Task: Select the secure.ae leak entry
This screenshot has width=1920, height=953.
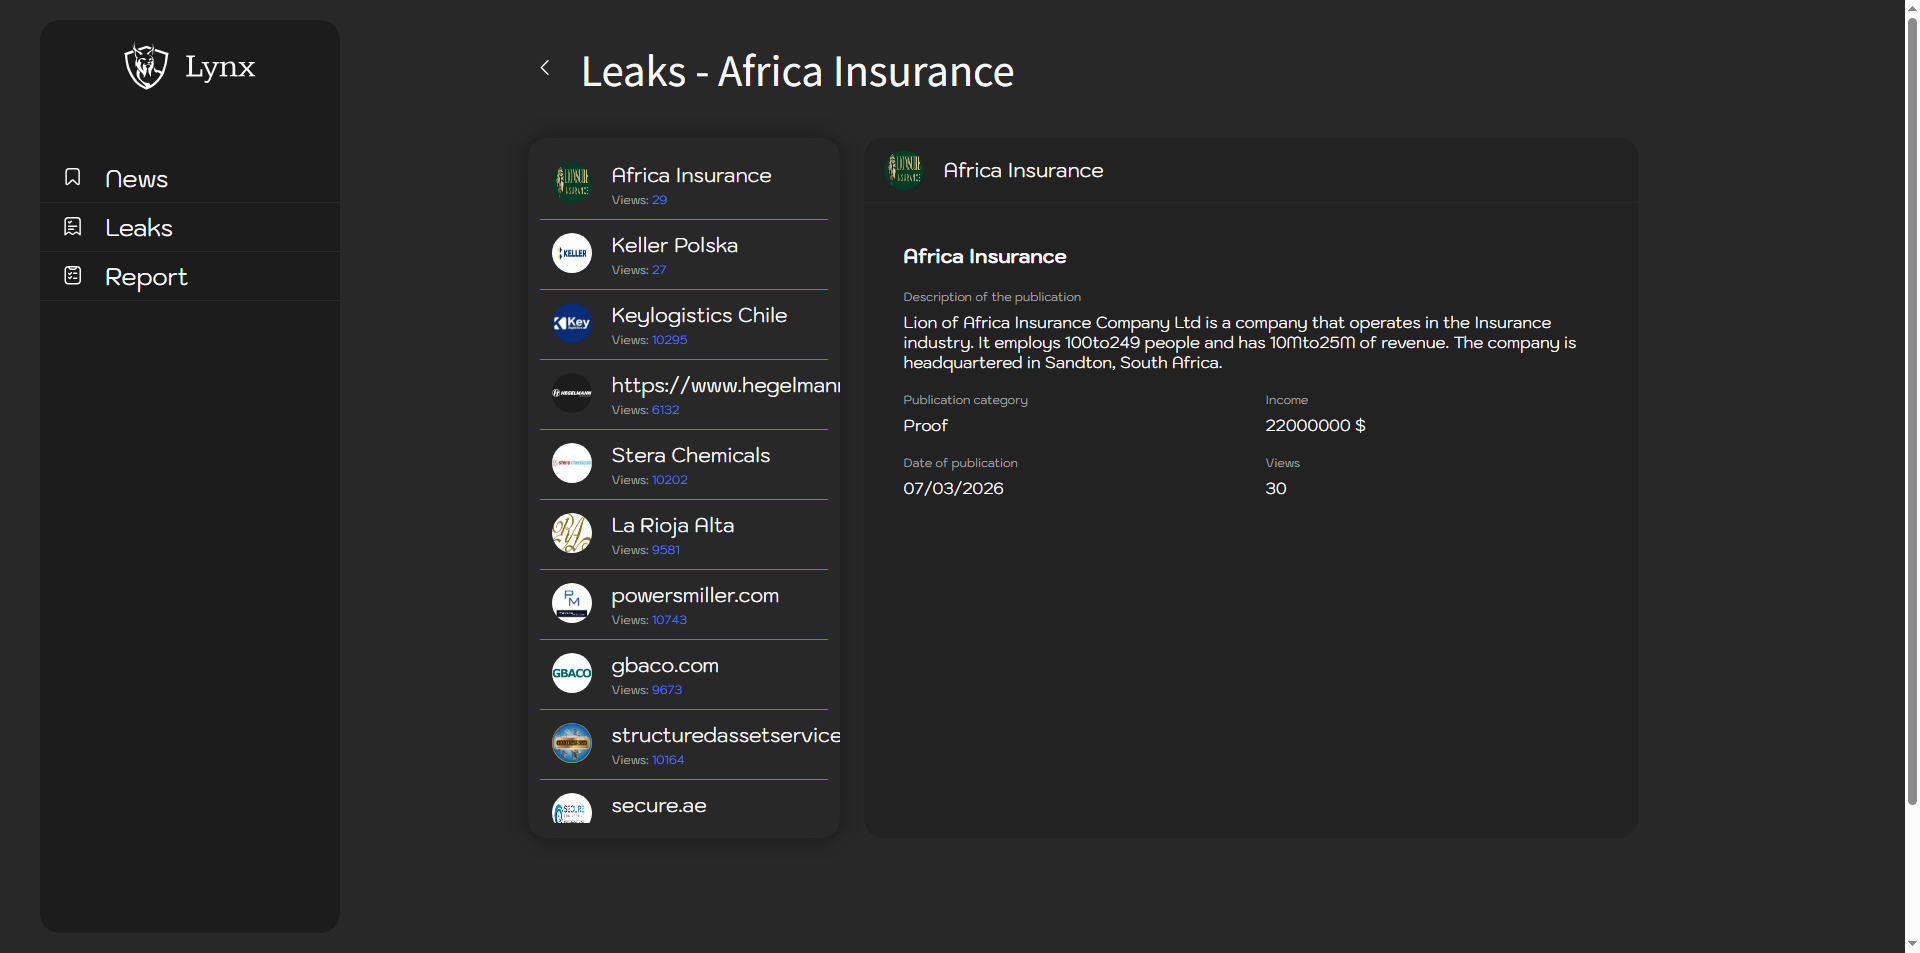Action: pyautogui.click(x=658, y=806)
